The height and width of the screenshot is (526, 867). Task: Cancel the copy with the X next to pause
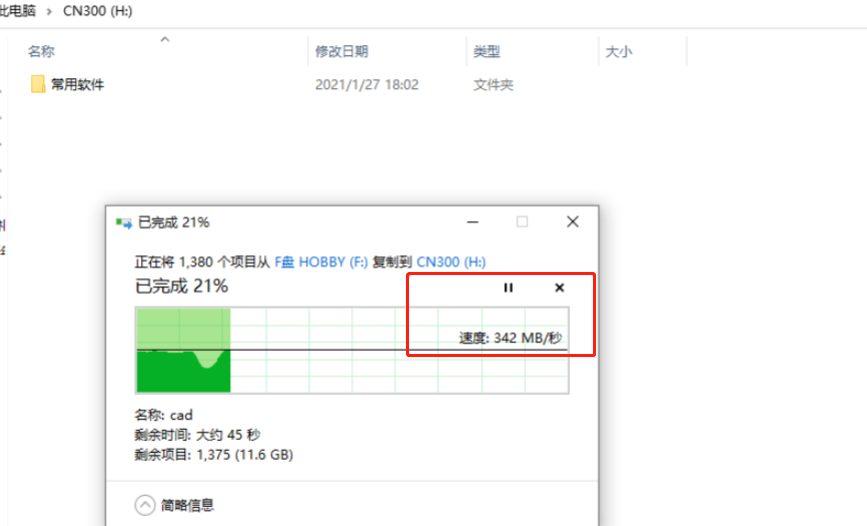click(x=560, y=288)
